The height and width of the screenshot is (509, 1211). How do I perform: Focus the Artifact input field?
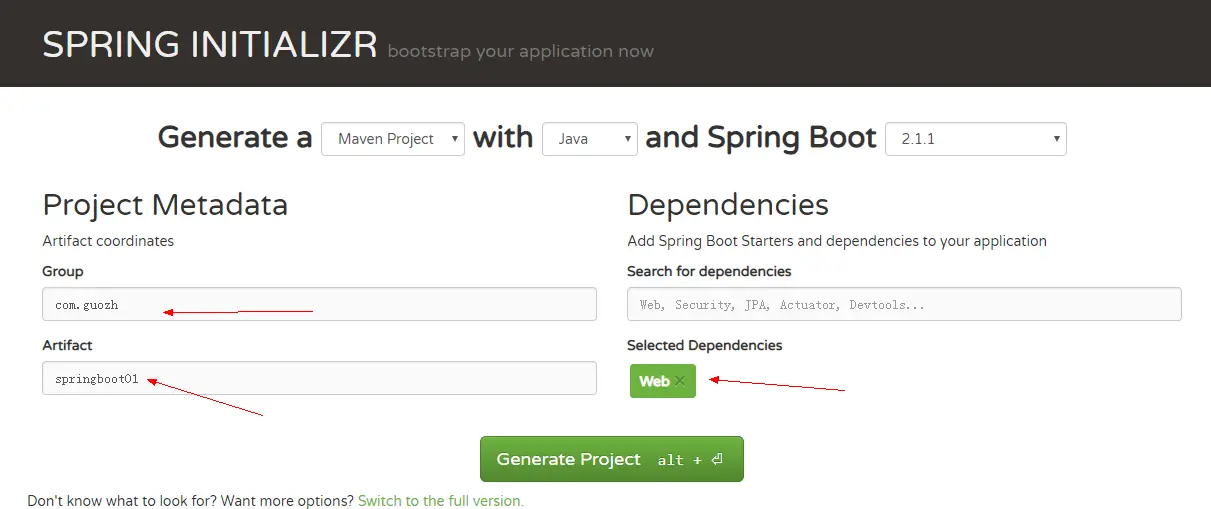coord(319,378)
